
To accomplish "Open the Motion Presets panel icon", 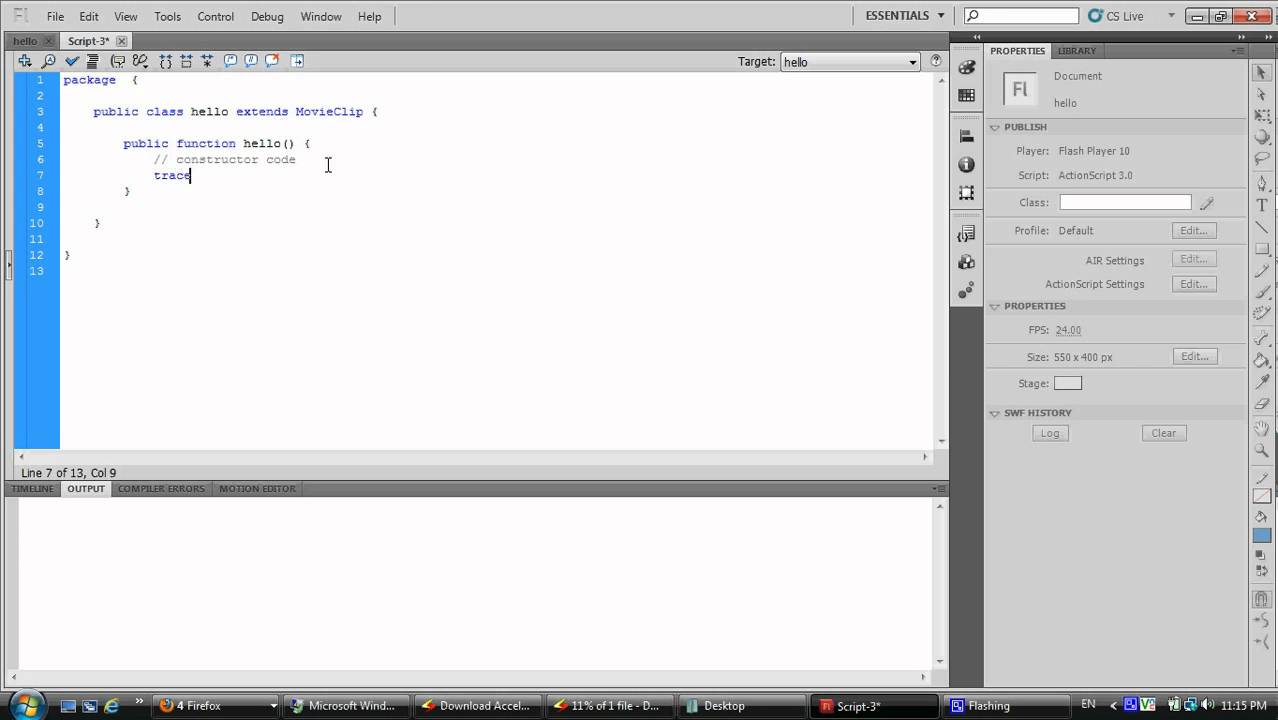I will click(x=966, y=290).
